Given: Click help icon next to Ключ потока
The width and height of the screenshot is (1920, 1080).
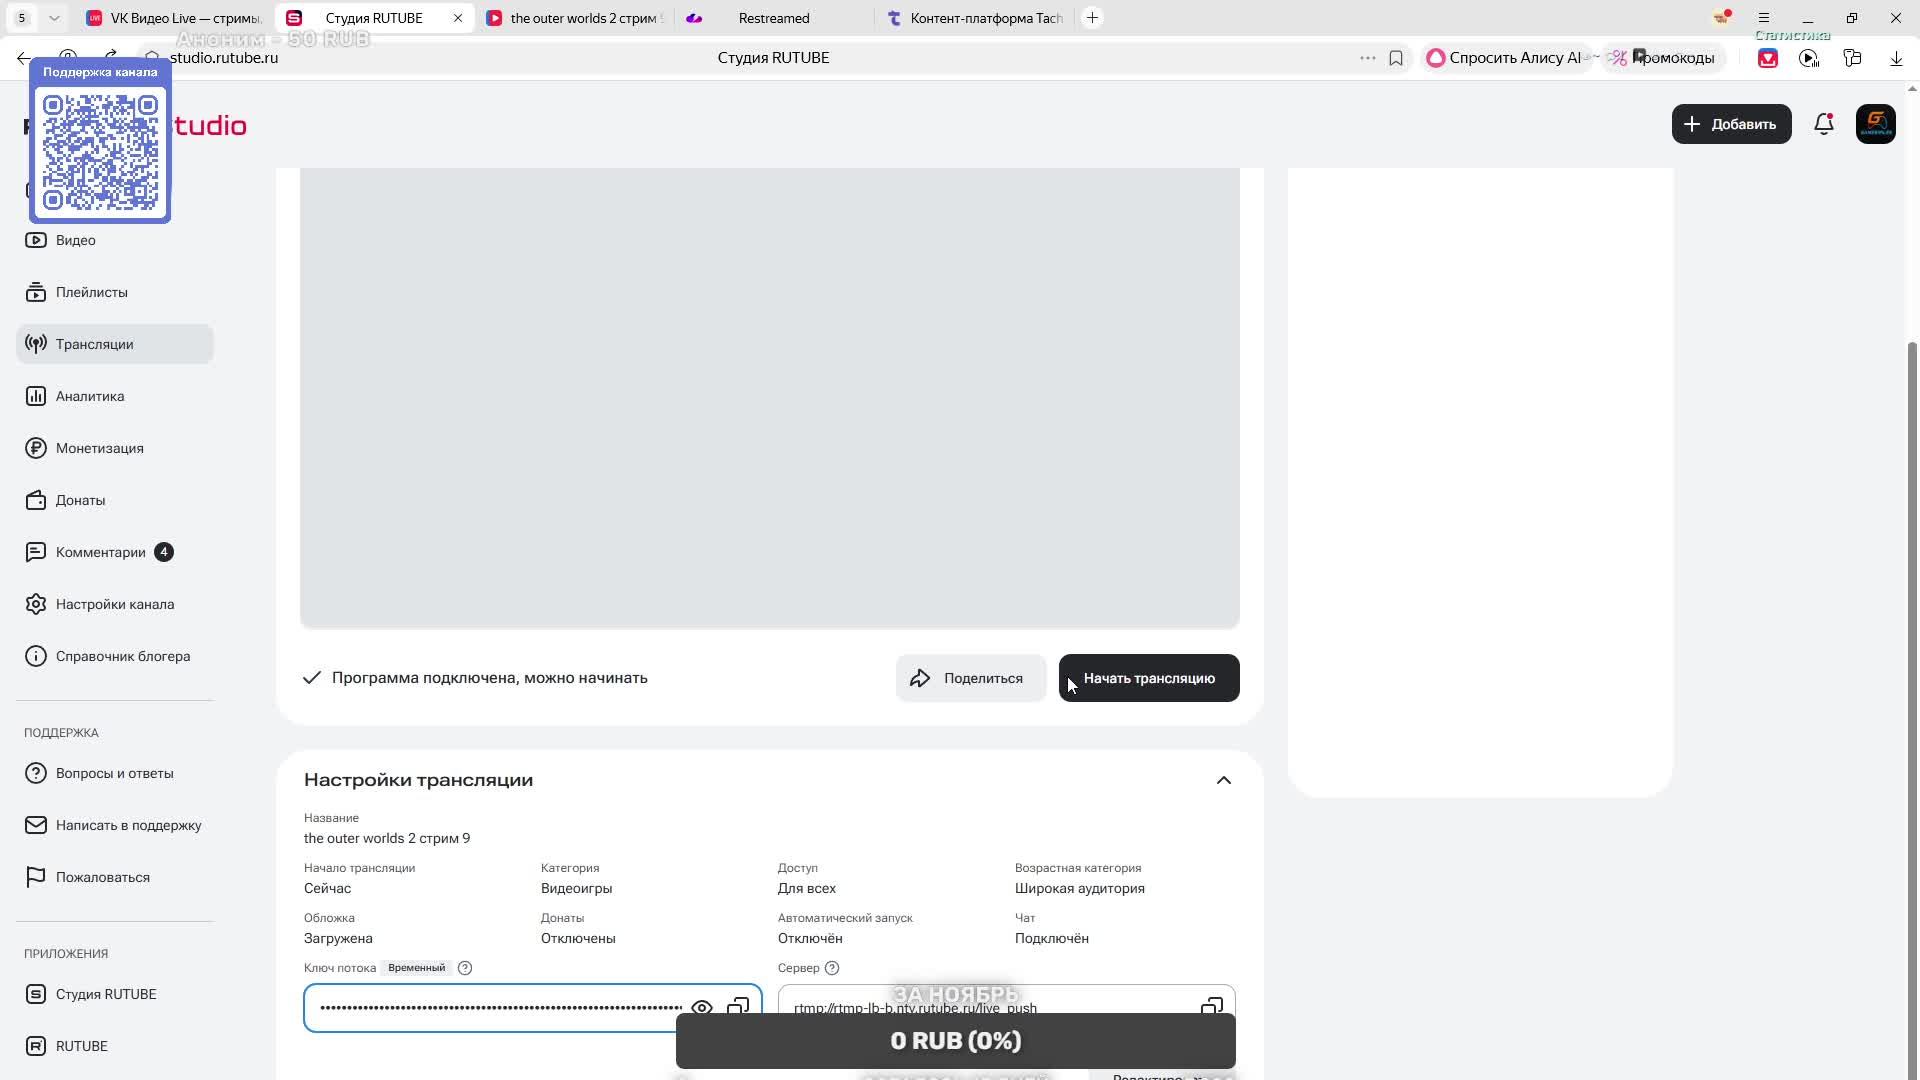Looking at the screenshot, I should point(465,968).
